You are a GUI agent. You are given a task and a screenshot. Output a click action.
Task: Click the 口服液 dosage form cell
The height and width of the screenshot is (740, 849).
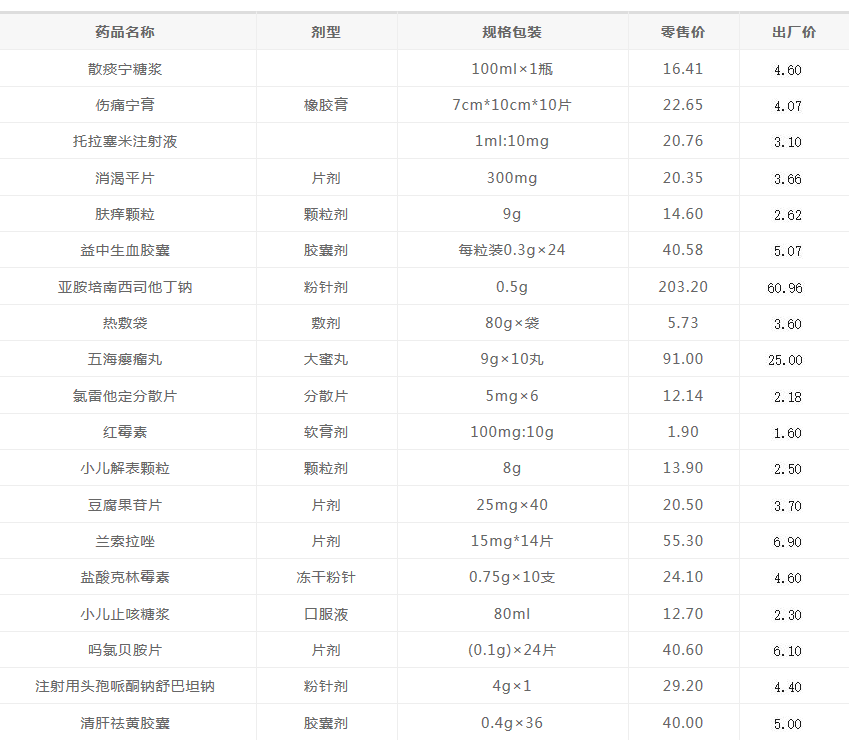point(326,614)
